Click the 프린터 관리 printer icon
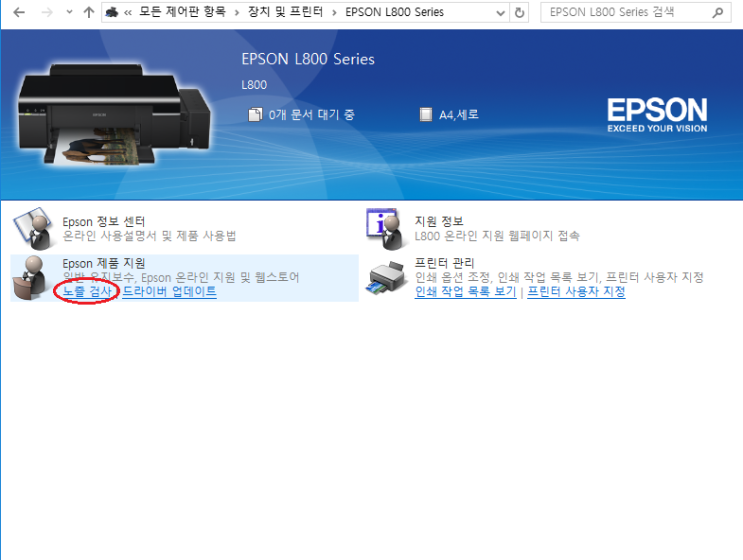This screenshot has height=560, width=743. pos(386,278)
